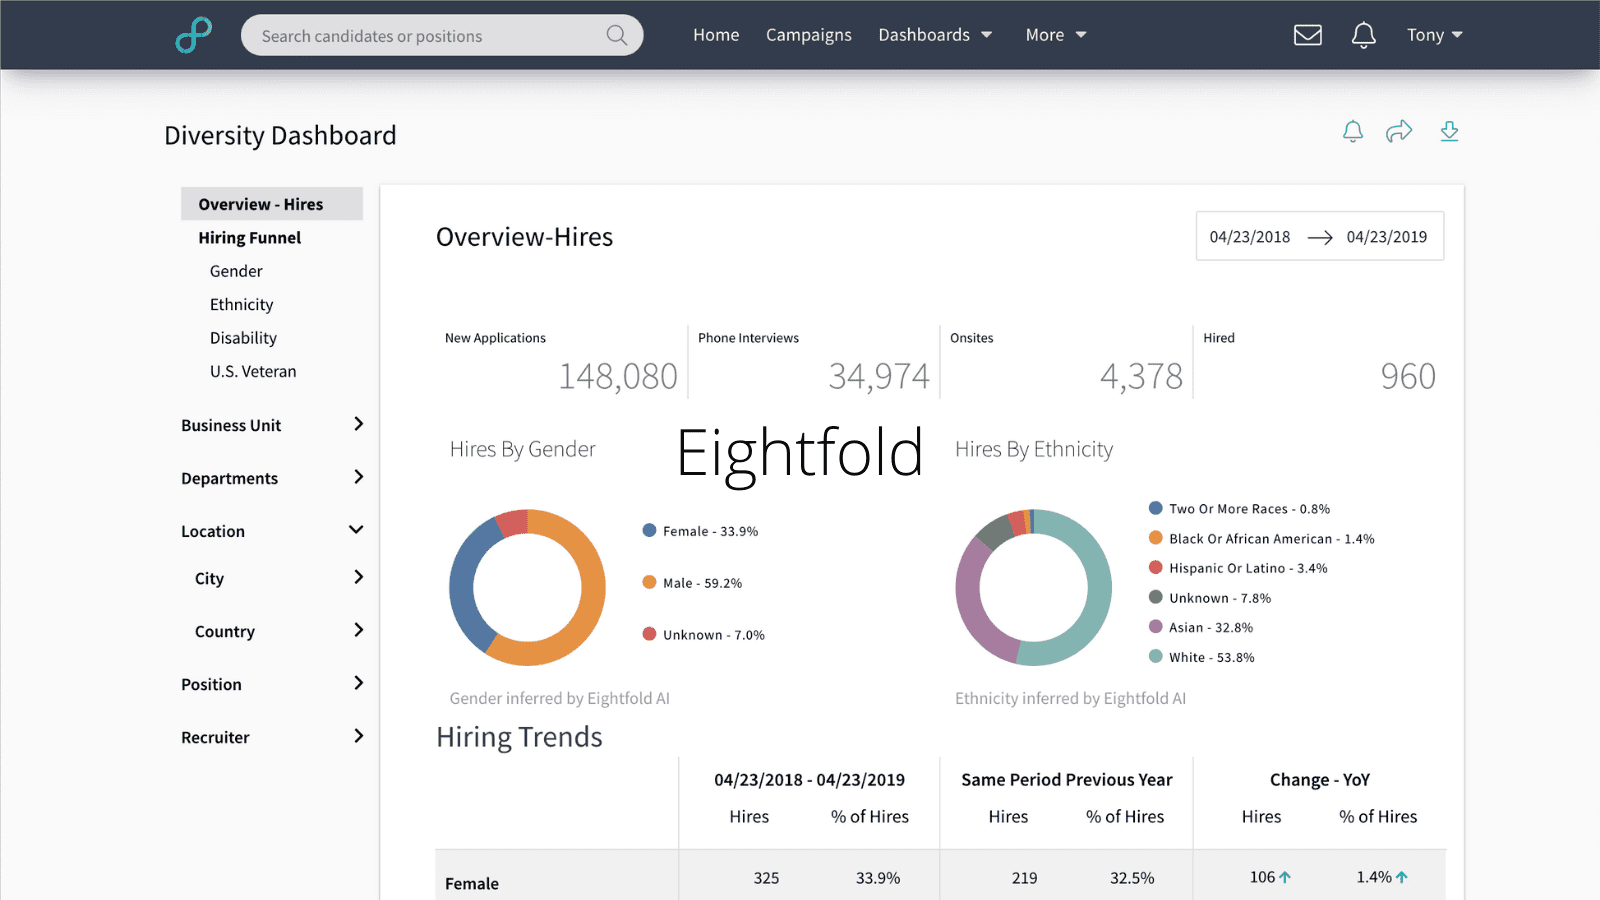The image size is (1600, 900).
Task: Click the White legend color dot
Action: point(1156,656)
